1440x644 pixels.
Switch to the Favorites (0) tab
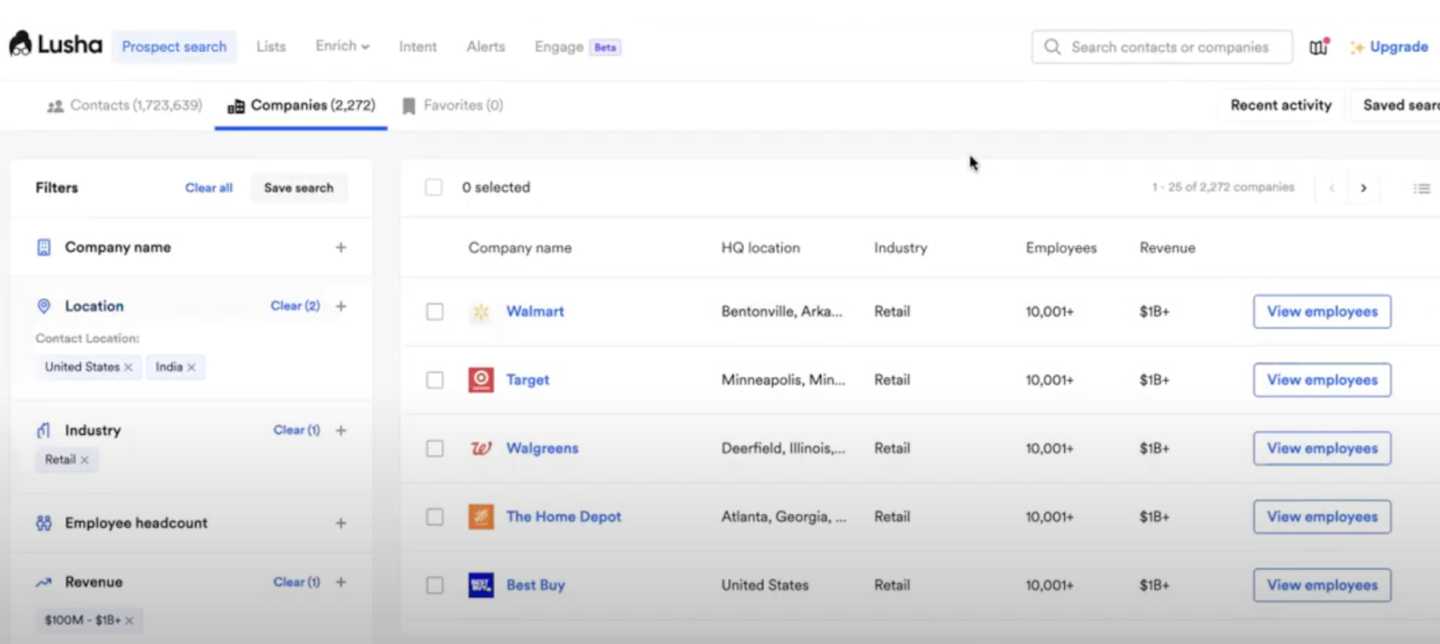452,105
